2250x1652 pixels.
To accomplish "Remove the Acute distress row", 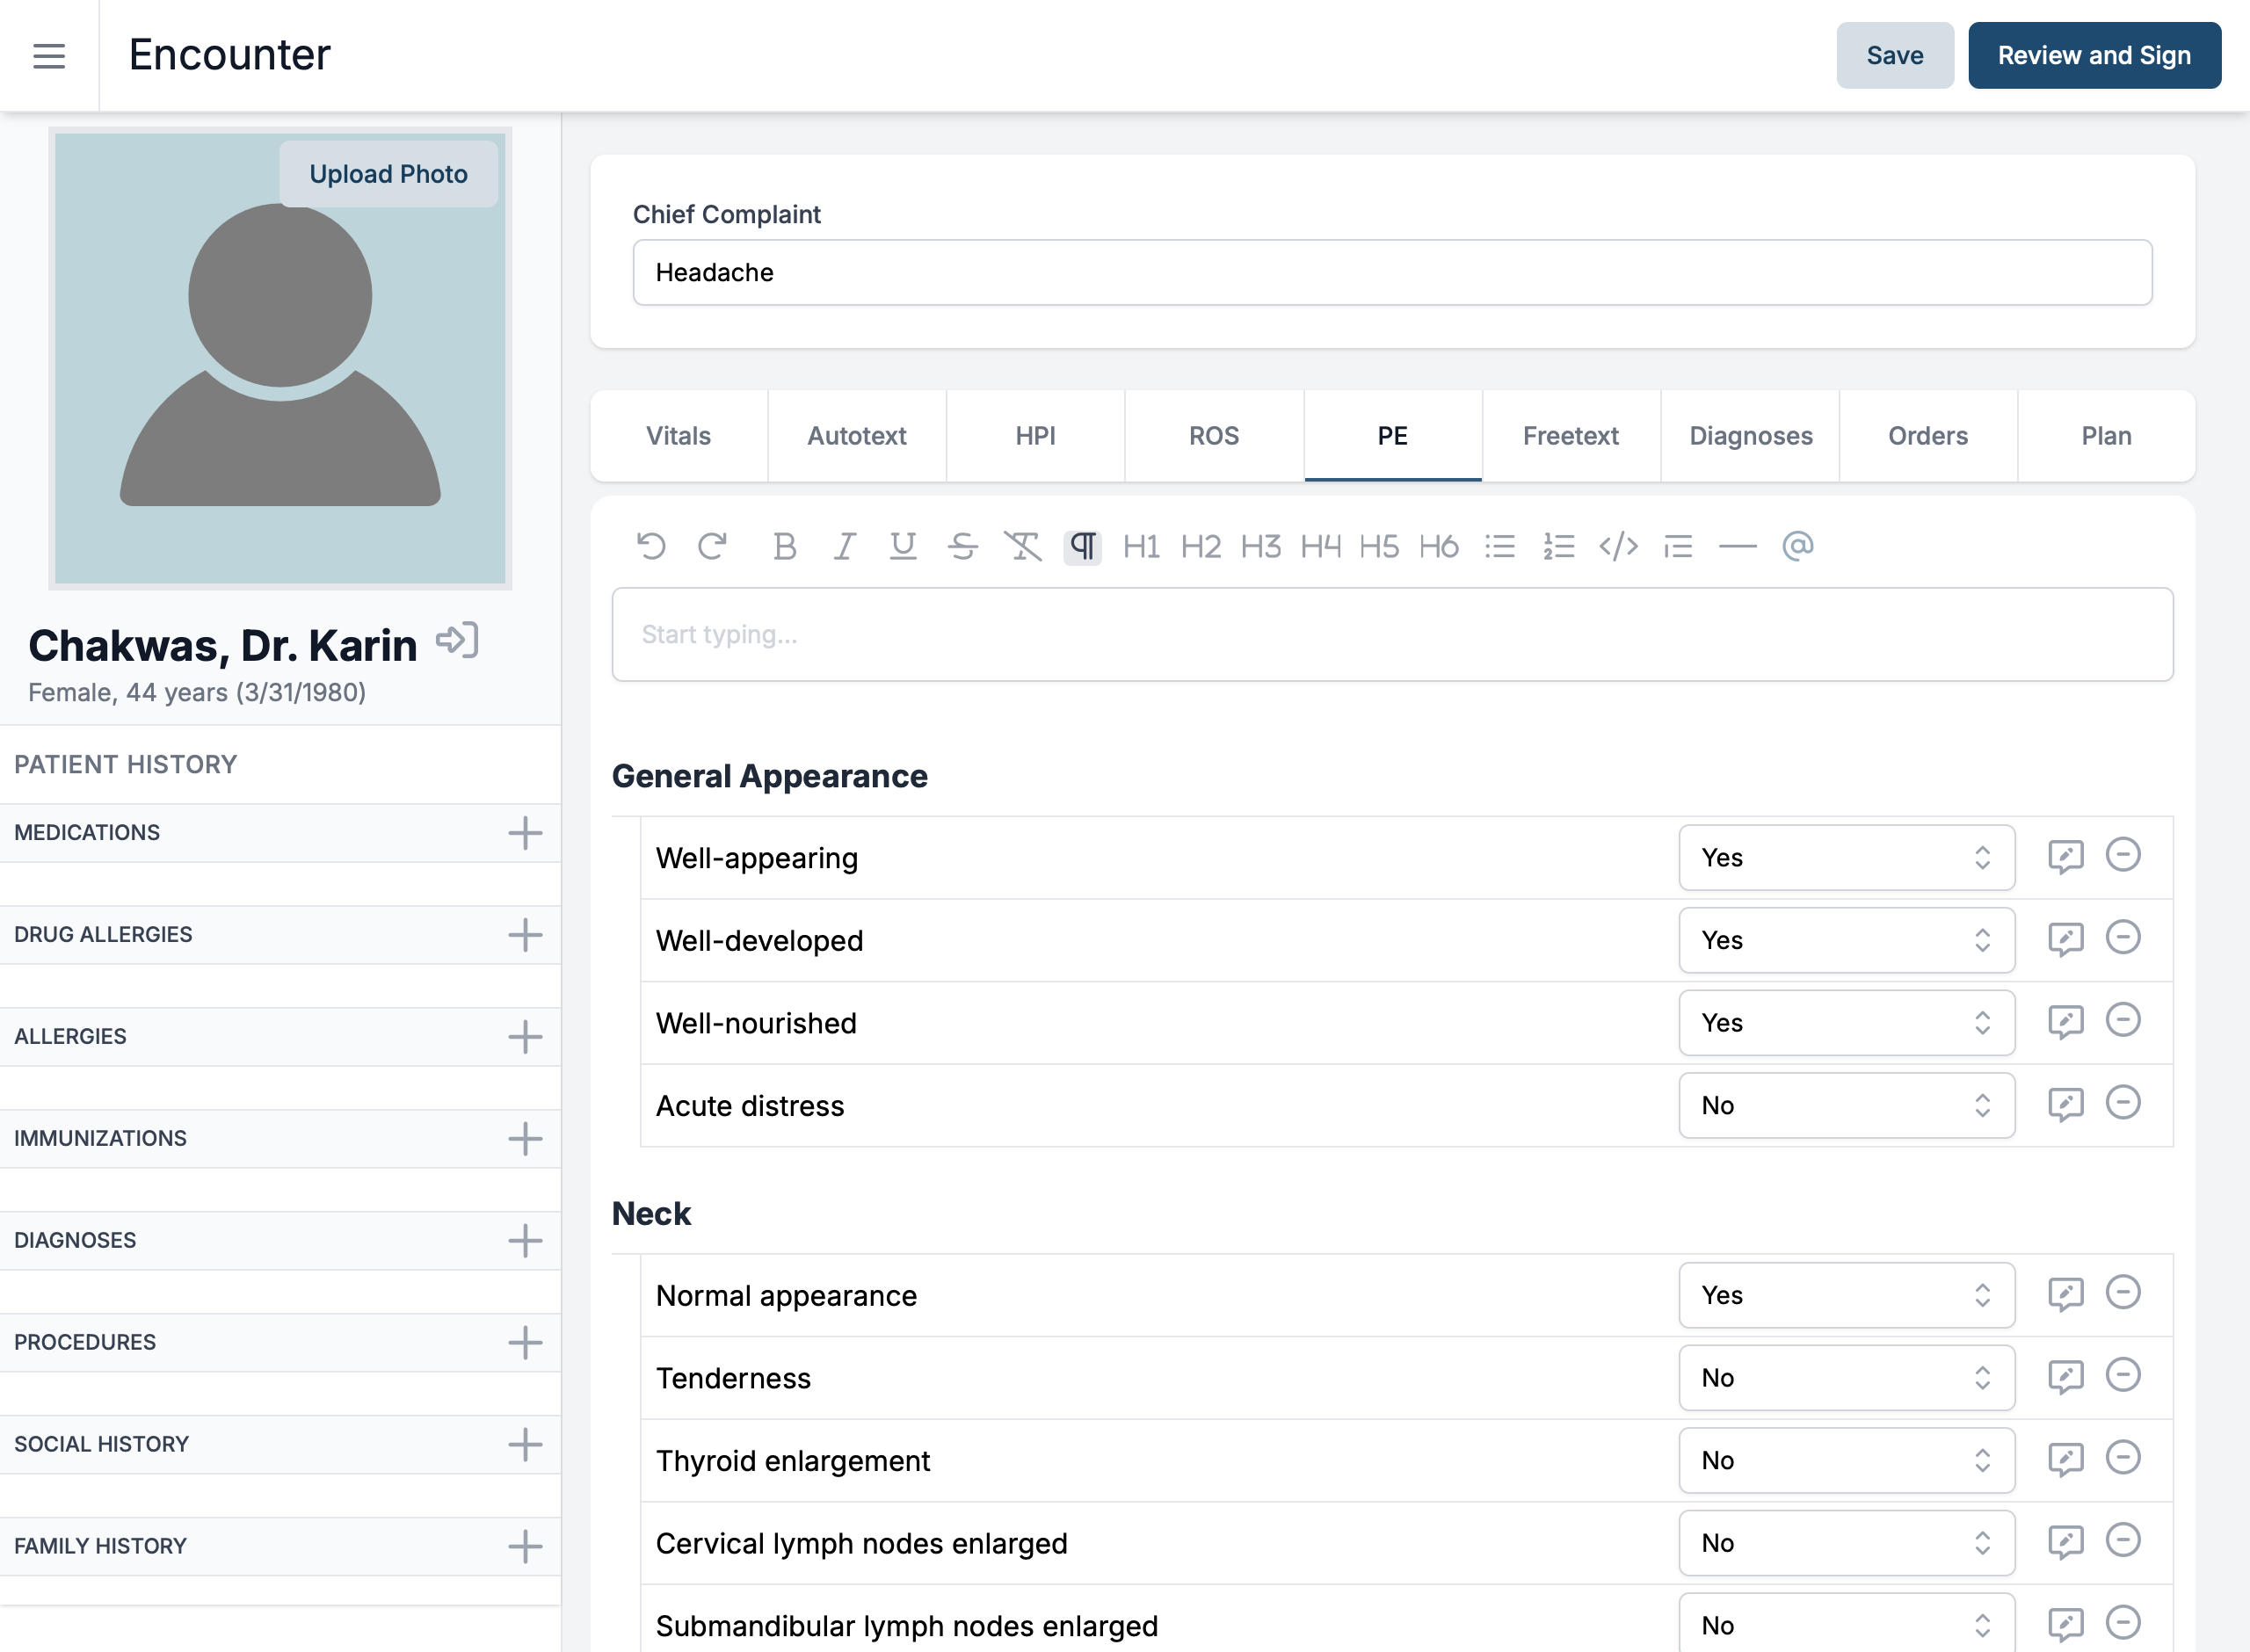I will [x=2122, y=1103].
